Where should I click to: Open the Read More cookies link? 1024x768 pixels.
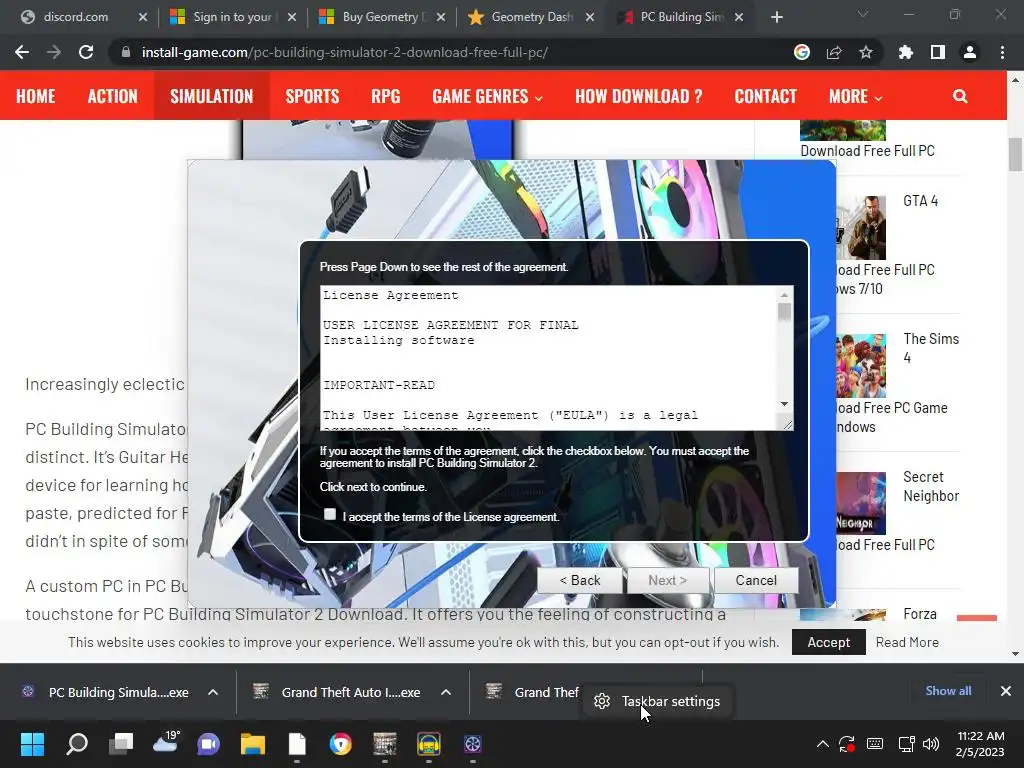(x=907, y=642)
